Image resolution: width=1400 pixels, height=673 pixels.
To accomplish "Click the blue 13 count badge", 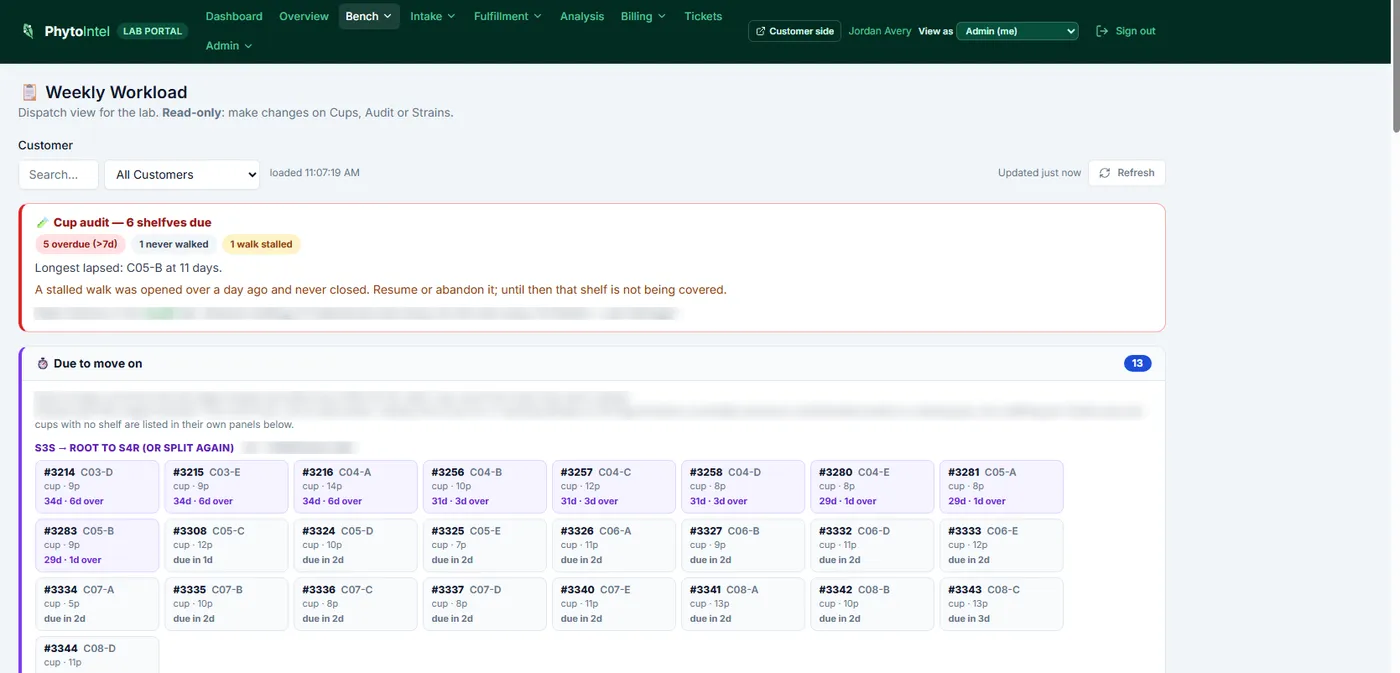I will click(1137, 363).
